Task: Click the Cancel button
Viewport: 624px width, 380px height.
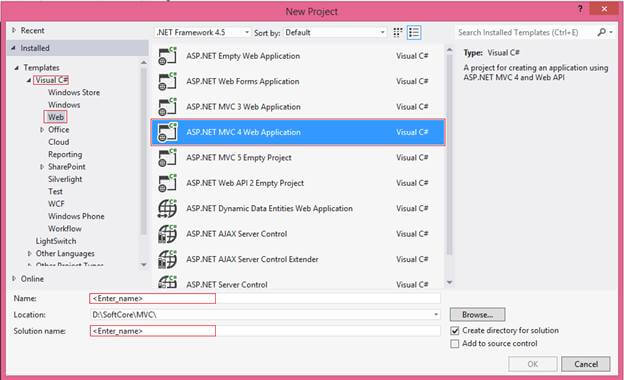Action: tap(586, 364)
